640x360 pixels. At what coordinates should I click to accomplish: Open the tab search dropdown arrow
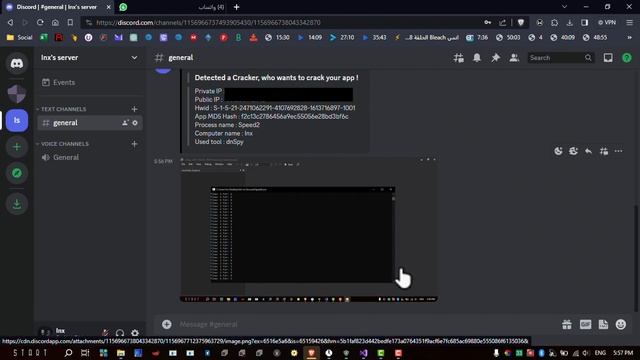tap(564, 7)
